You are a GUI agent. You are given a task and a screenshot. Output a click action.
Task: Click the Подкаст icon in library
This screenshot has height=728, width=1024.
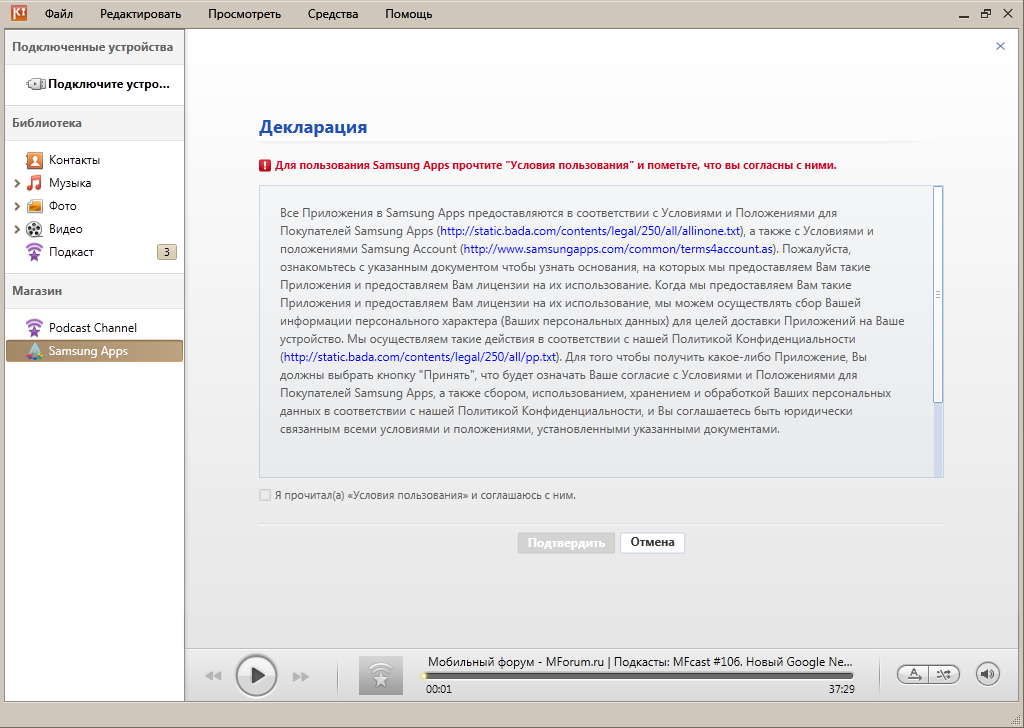click(34, 252)
